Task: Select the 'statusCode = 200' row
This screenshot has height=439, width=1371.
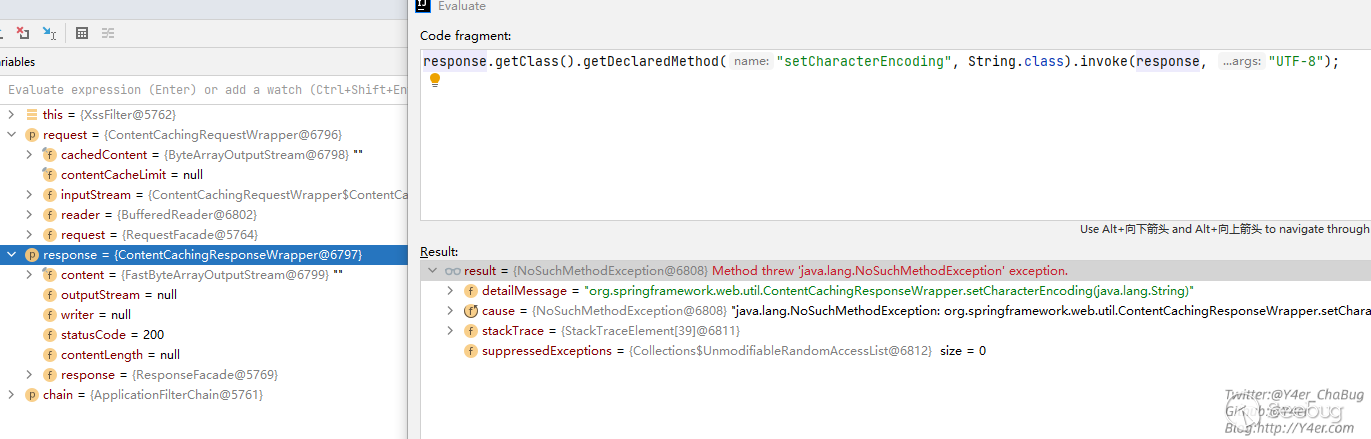Action: (203, 335)
